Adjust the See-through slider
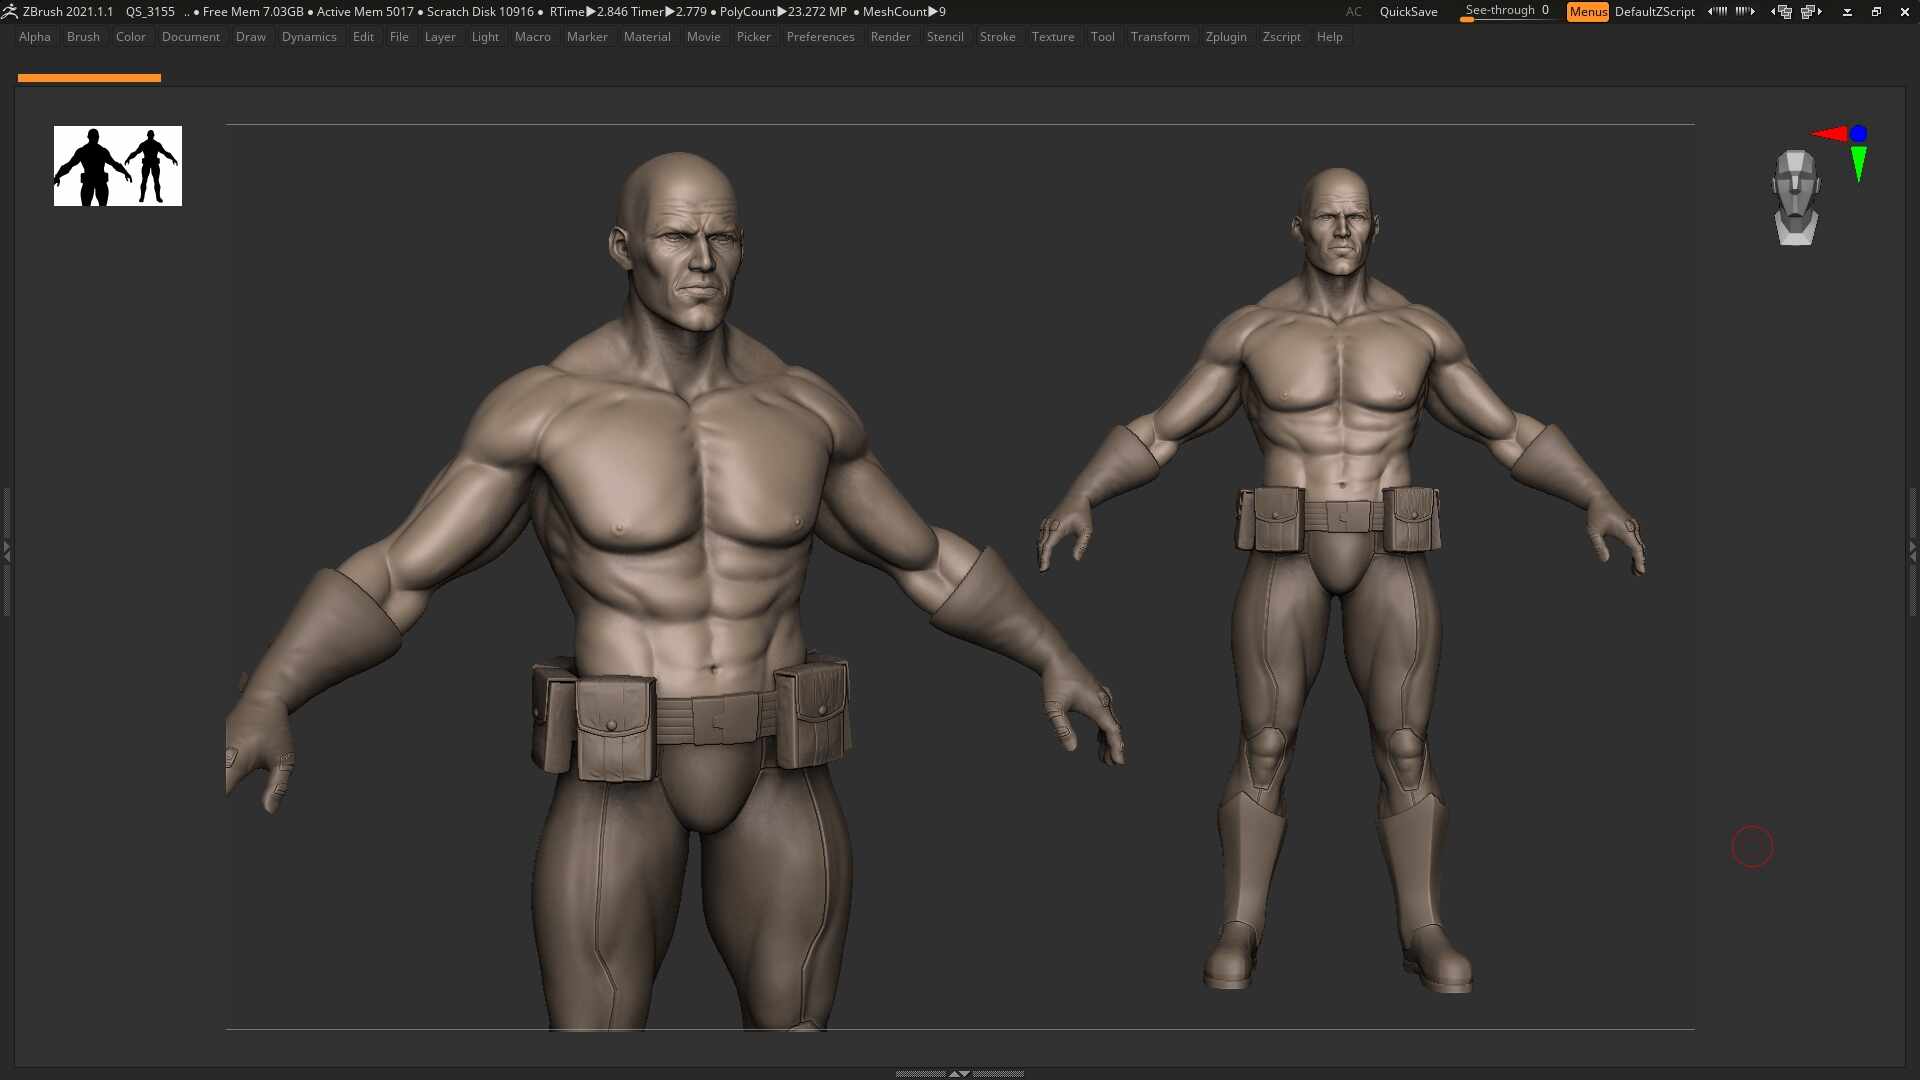Image resolution: width=1920 pixels, height=1080 pixels. (x=1507, y=12)
